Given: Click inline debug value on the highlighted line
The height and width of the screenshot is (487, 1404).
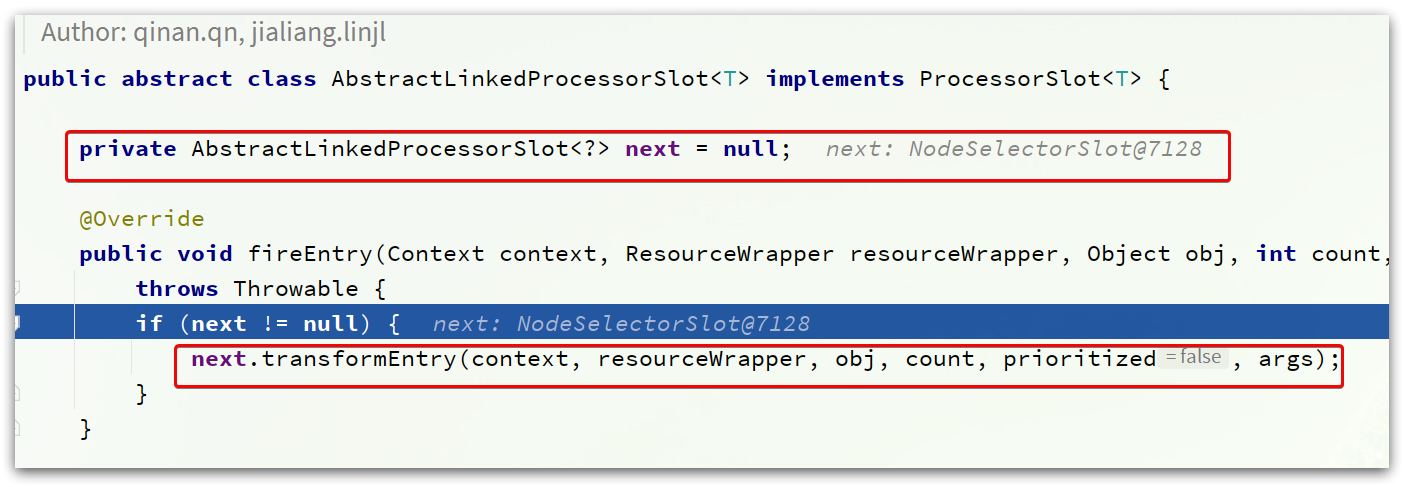Looking at the screenshot, I should (621, 324).
